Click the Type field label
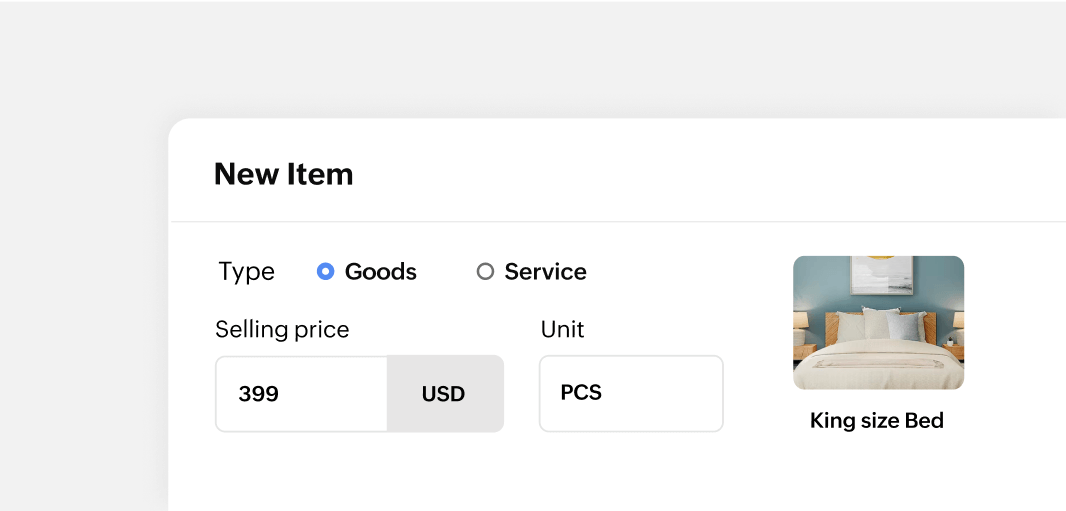 (x=246, y=272)
